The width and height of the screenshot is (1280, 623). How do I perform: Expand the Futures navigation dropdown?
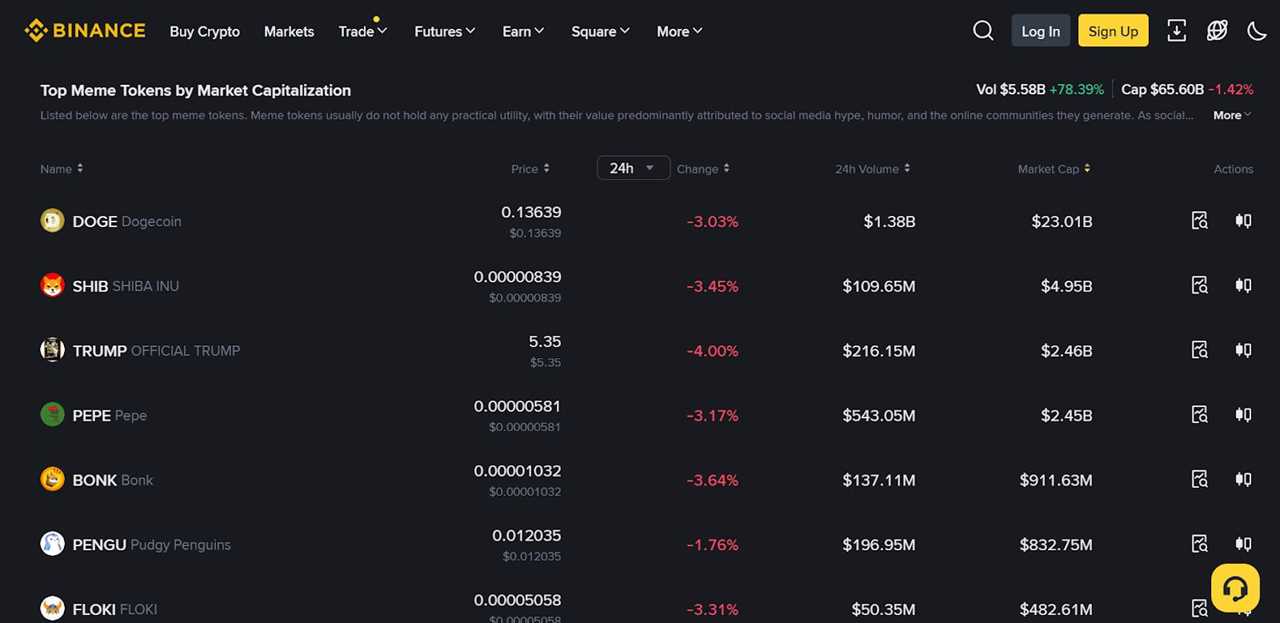[444, 31]
